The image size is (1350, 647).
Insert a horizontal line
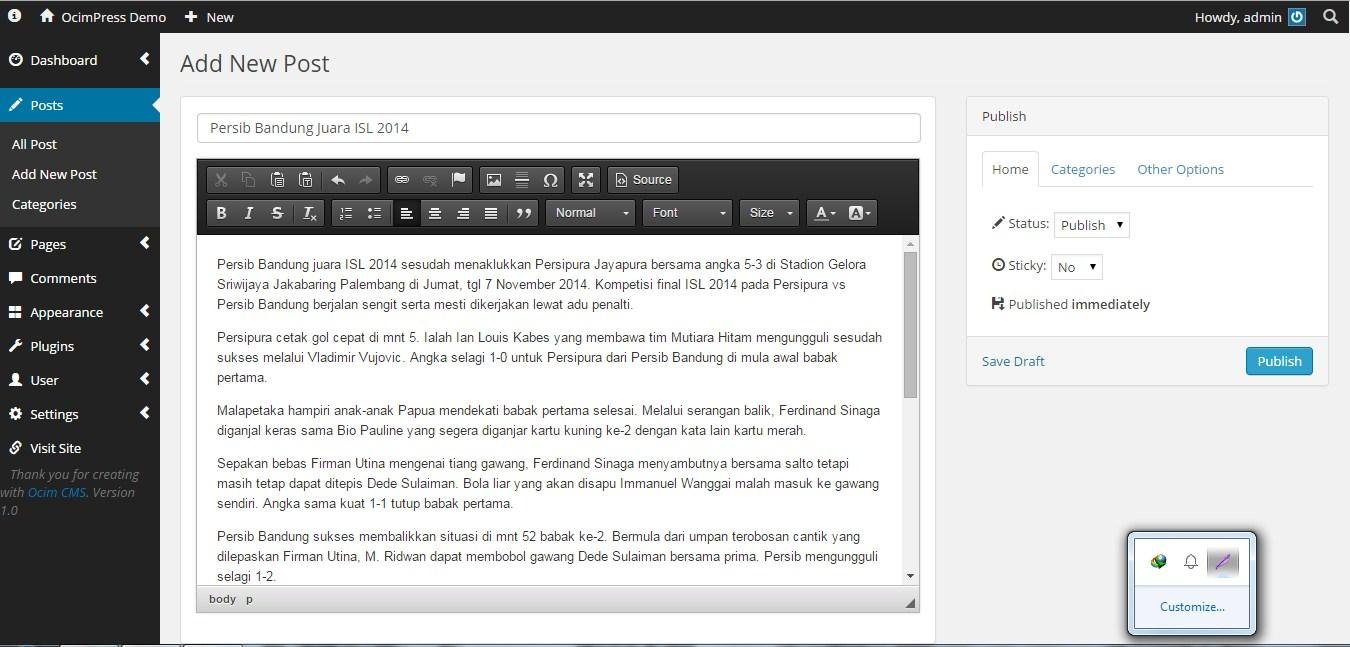pyautogui.click(x=522, y=180)
